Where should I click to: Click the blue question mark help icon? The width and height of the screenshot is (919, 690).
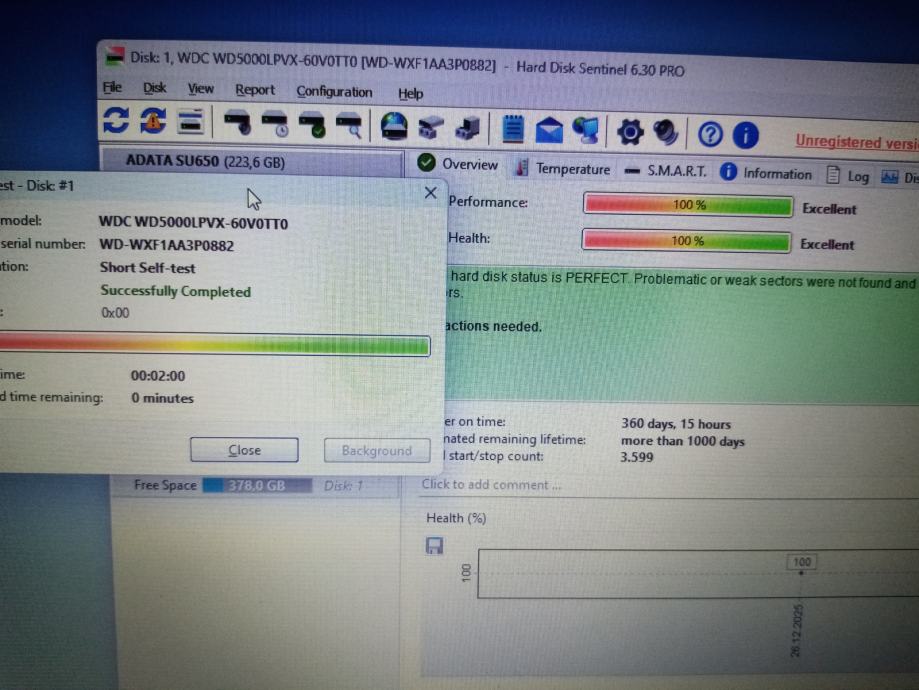click(x=710, y=135)
